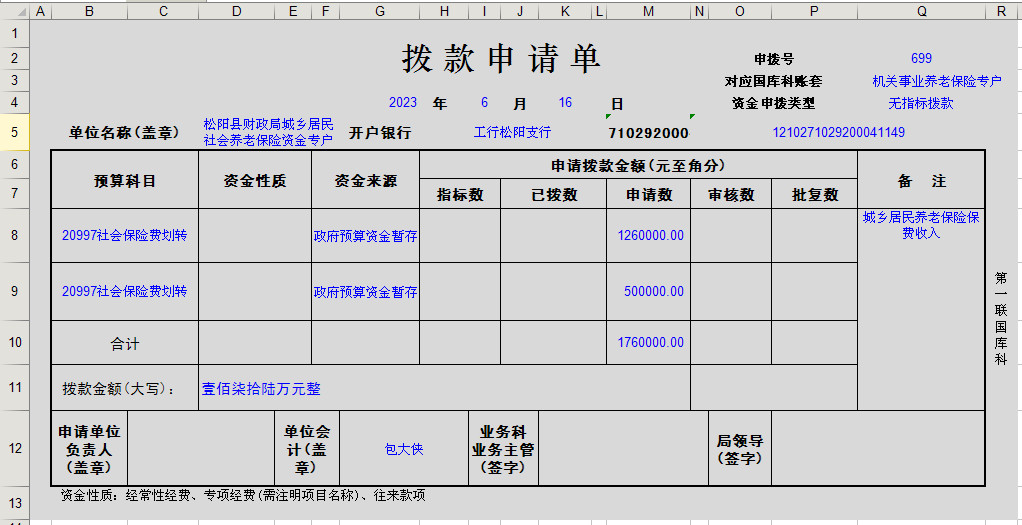
Task: Select column header G
Action: click(x=379, y=11)
